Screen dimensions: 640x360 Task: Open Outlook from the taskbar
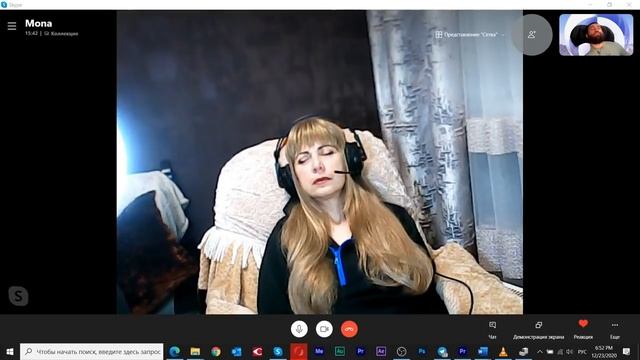pos(236,351)
